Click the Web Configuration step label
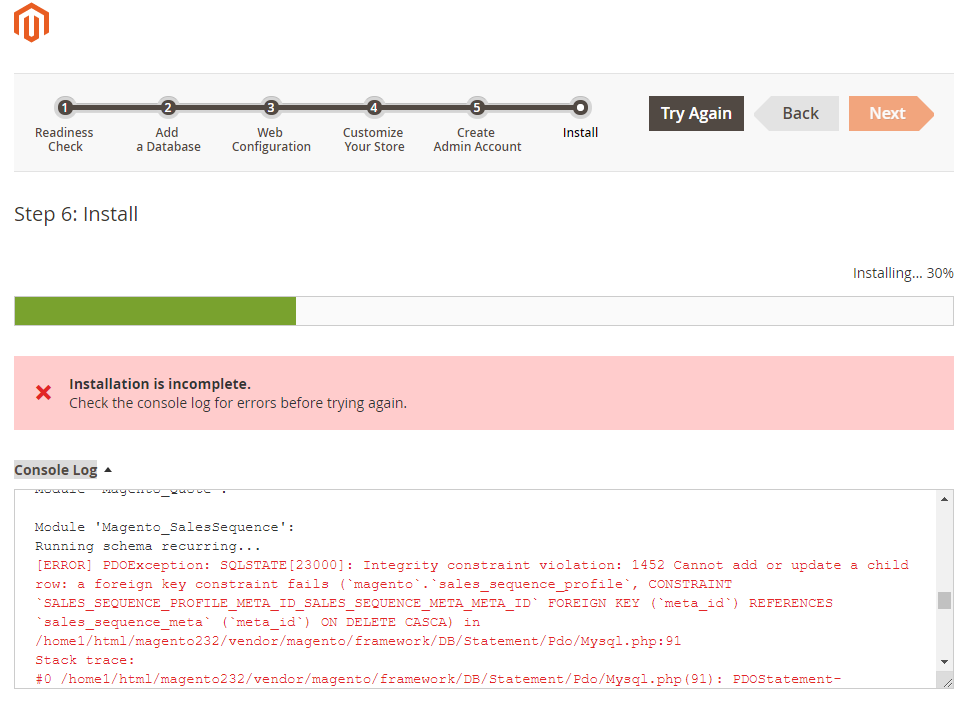 point(271,140)
